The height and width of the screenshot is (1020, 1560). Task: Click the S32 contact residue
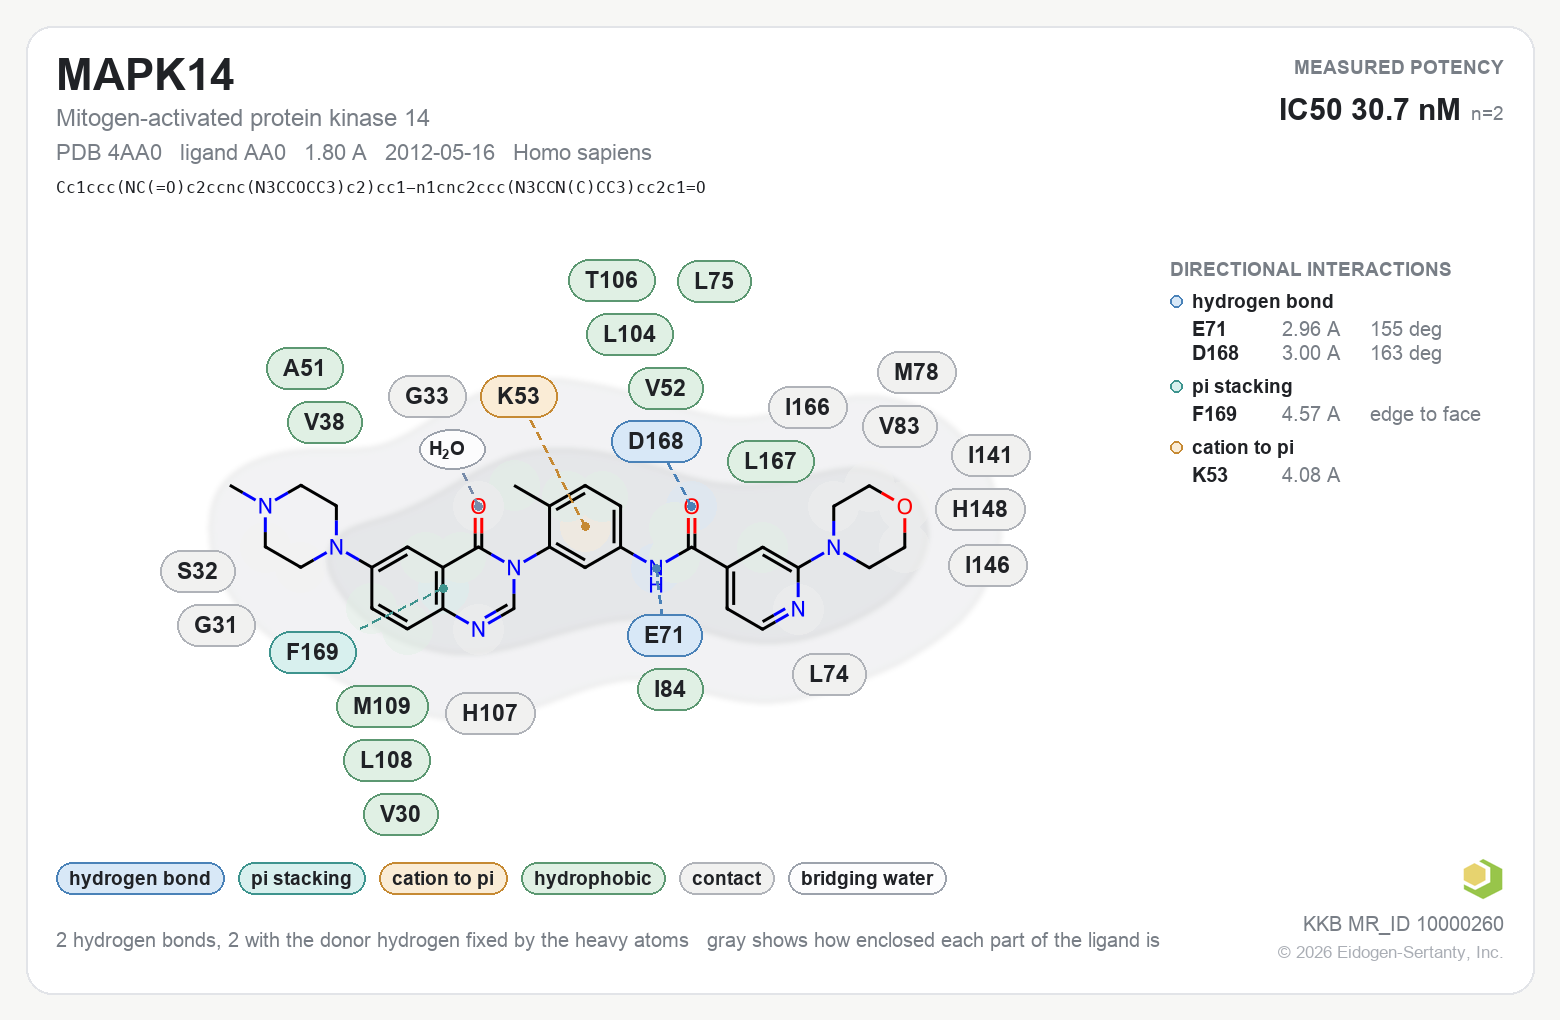click(x=198, y=571)
